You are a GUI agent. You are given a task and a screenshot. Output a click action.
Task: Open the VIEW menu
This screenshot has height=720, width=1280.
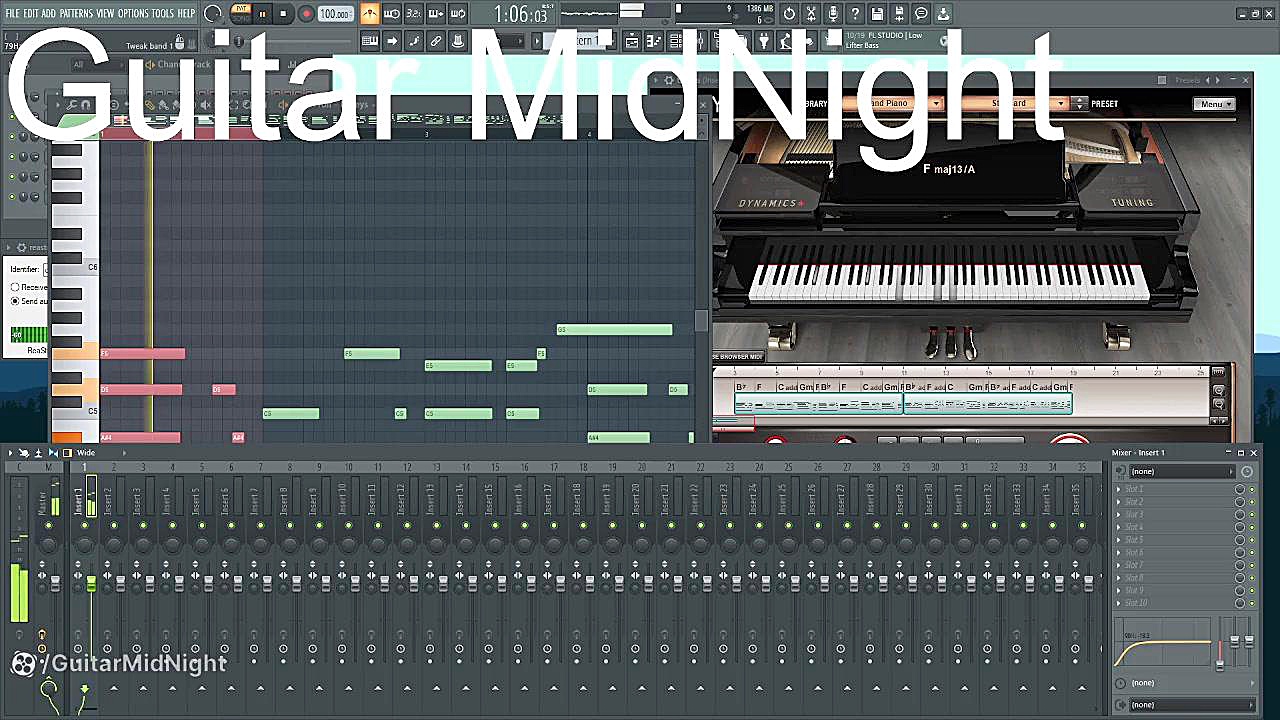[x=105, y=14]
